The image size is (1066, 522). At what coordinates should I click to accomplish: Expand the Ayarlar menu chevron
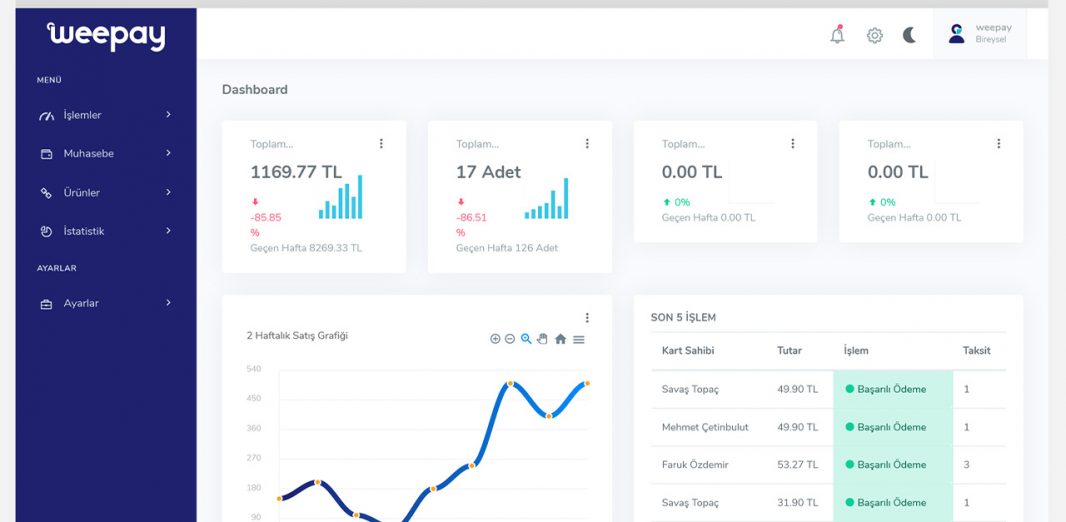[x=168, y=302]
